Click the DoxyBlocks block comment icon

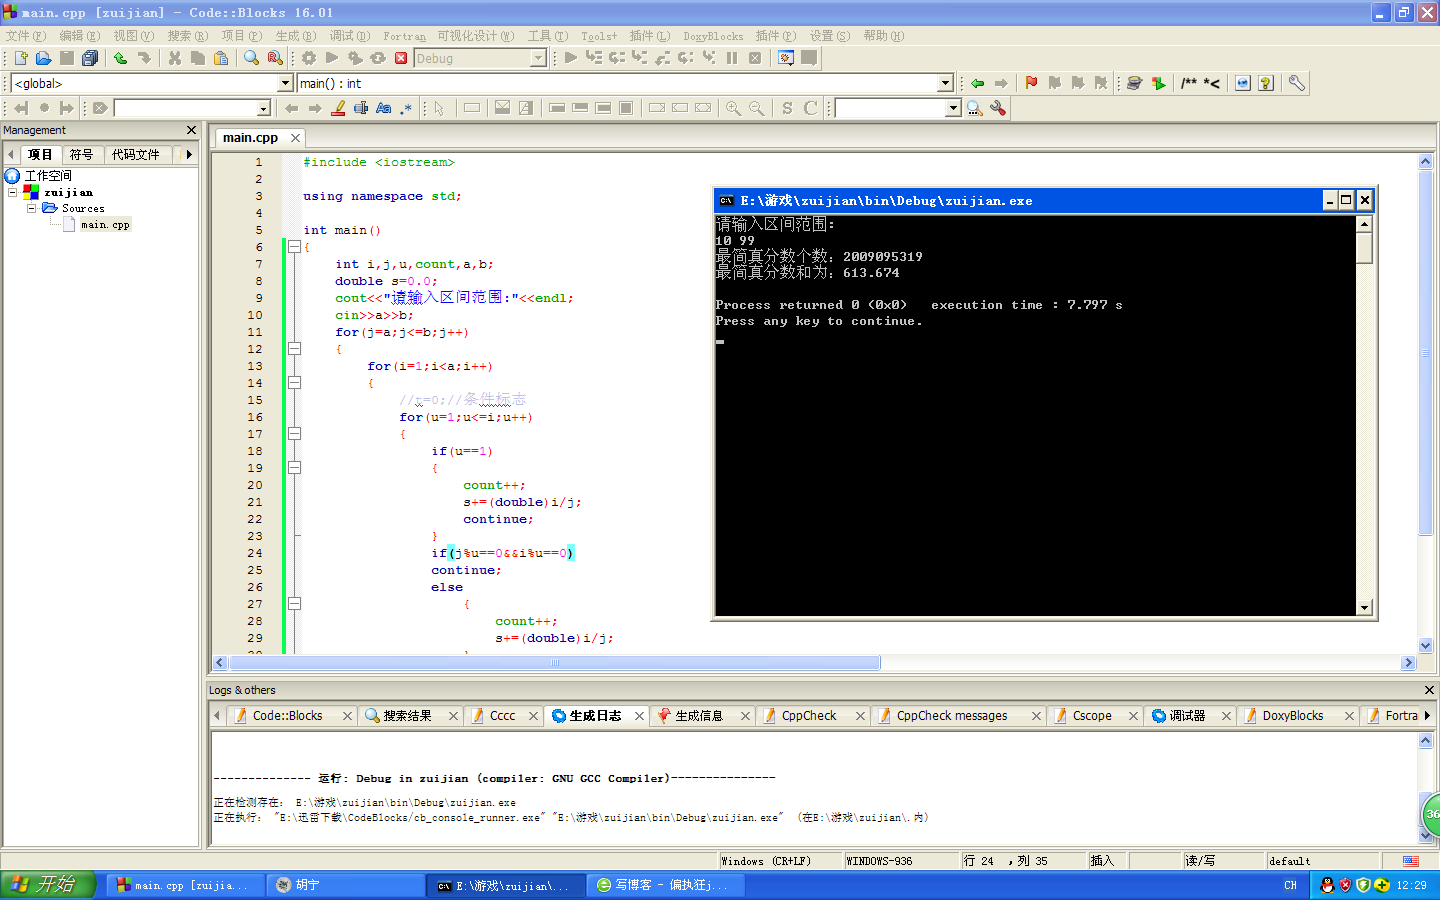pos(1188,83)
